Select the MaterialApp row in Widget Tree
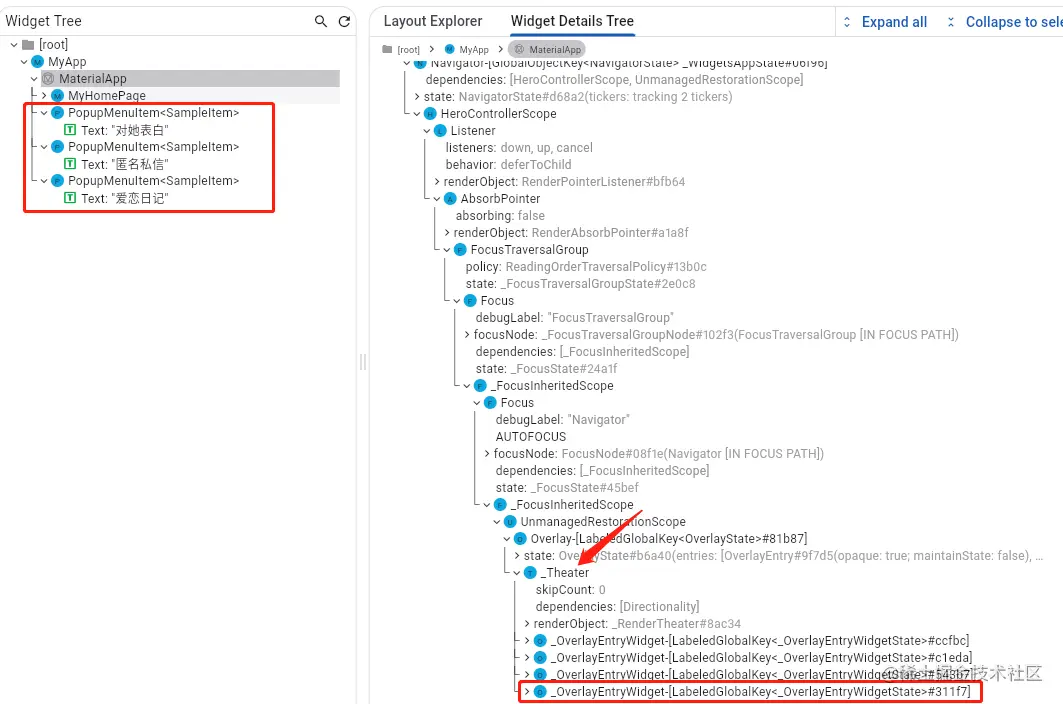Screen dimensions: 1063x704 (x=190, y=79)
